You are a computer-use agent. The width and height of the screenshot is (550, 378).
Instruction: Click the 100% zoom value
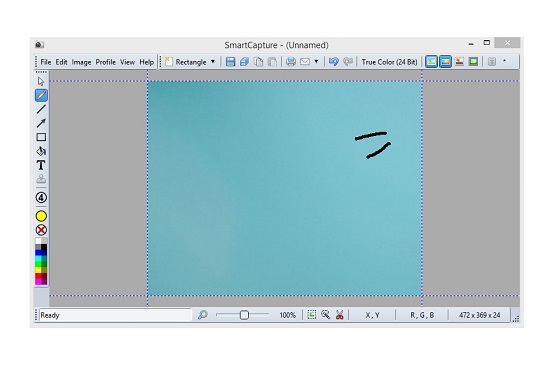pos(288,315)
